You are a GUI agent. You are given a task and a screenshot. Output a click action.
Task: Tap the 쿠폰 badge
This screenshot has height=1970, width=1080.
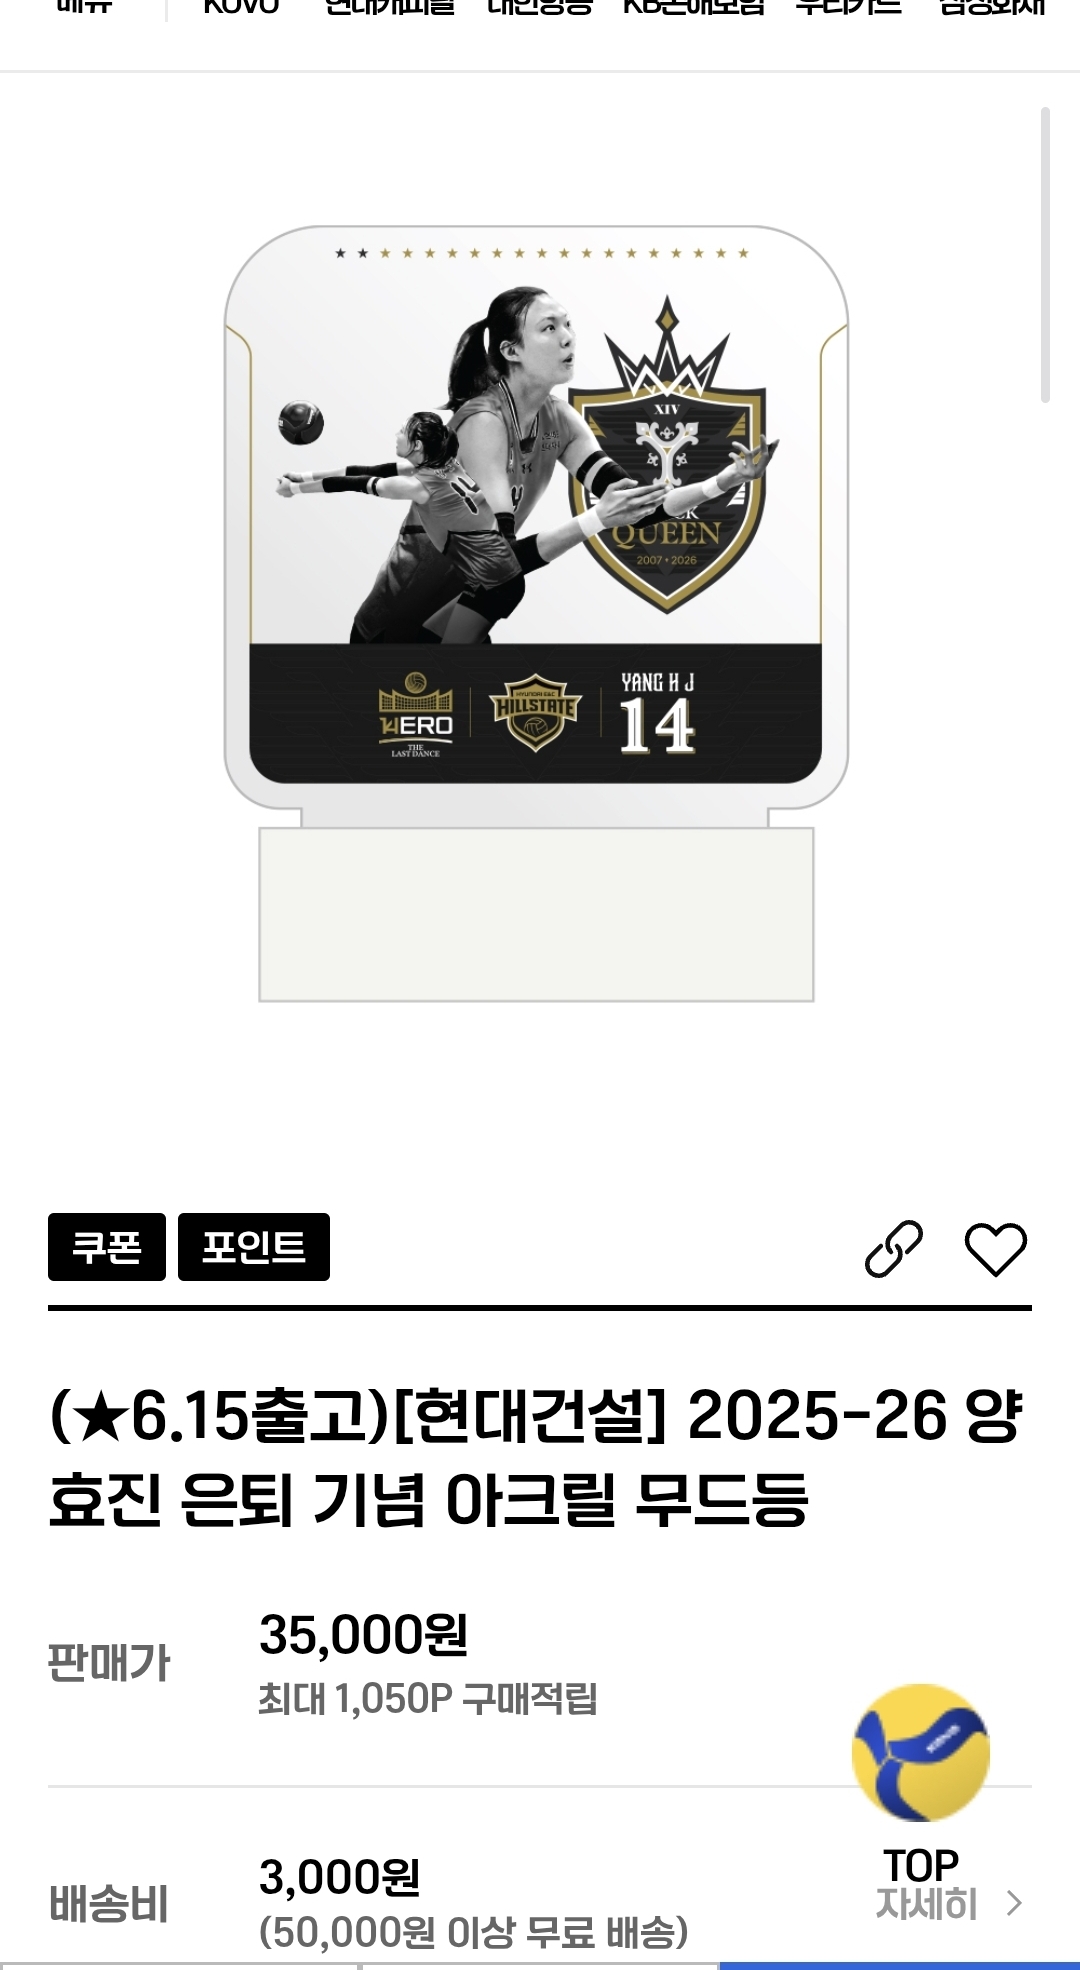(x=107, y=1247)
